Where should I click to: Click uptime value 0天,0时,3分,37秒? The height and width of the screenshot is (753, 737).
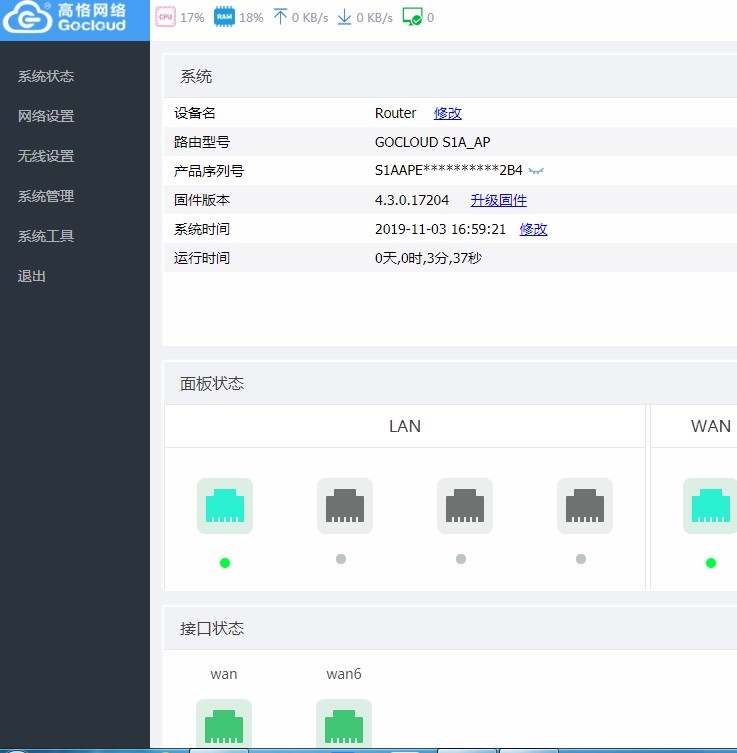pos(428,258)
